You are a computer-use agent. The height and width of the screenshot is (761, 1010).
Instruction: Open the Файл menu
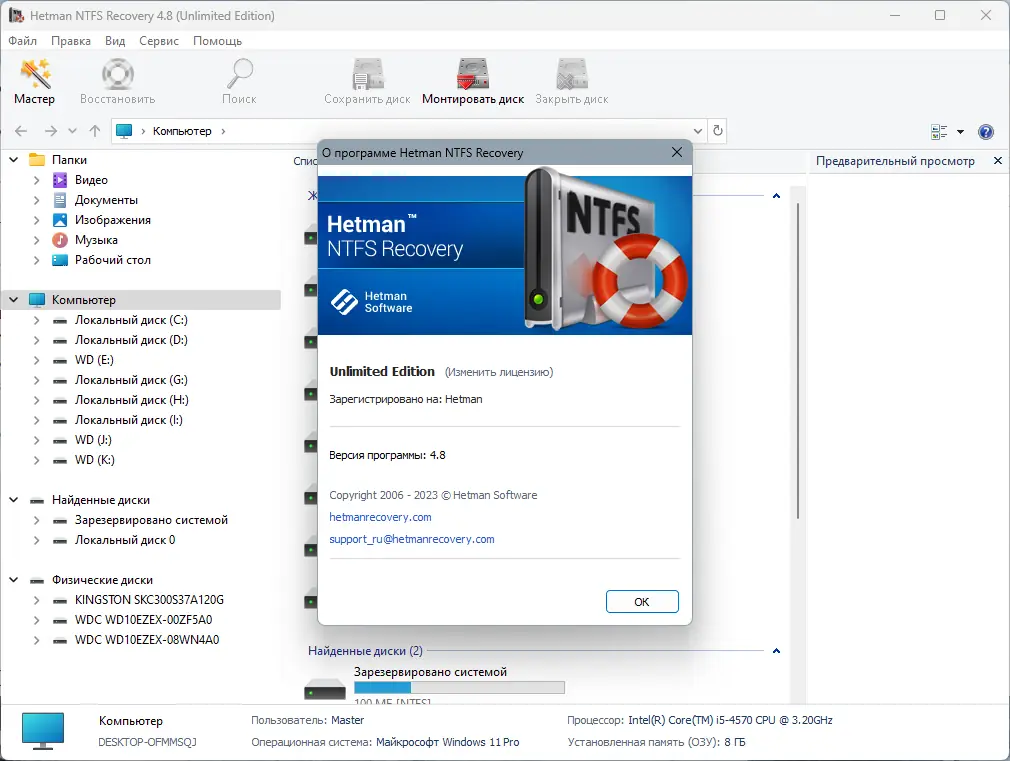[23, 41]
